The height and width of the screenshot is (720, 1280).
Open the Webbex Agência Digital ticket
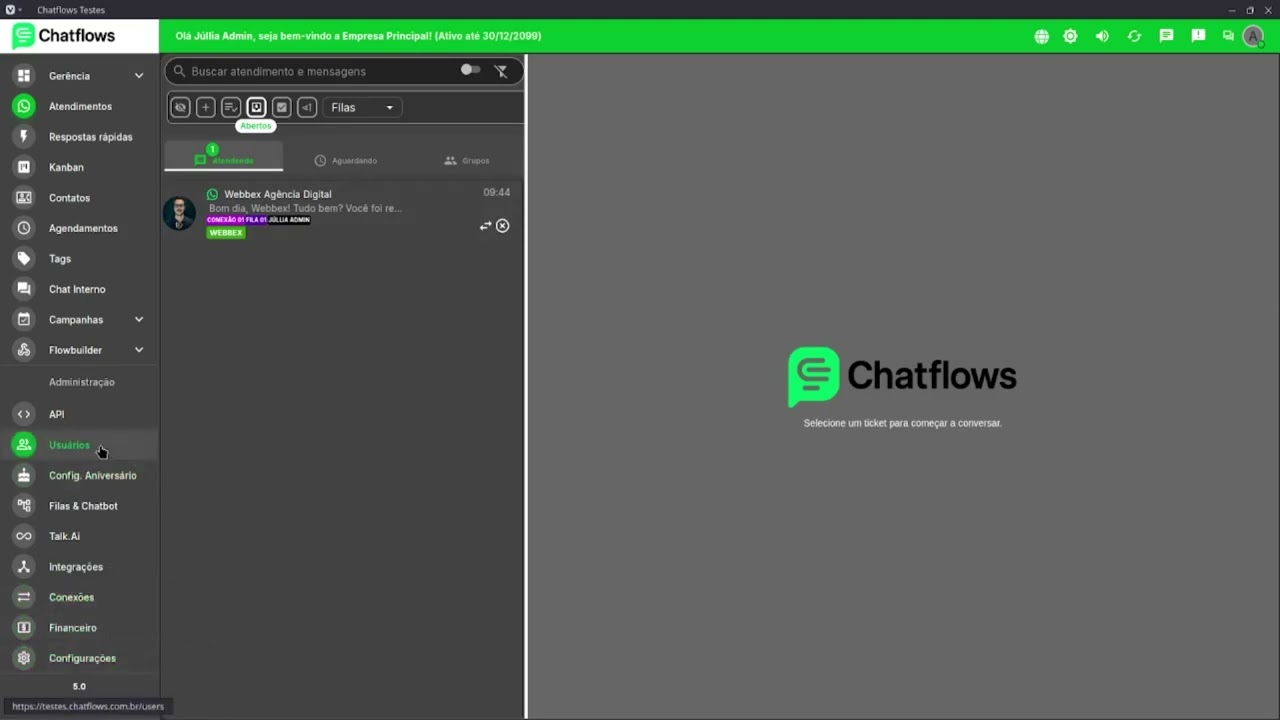(x=343, y=212)
